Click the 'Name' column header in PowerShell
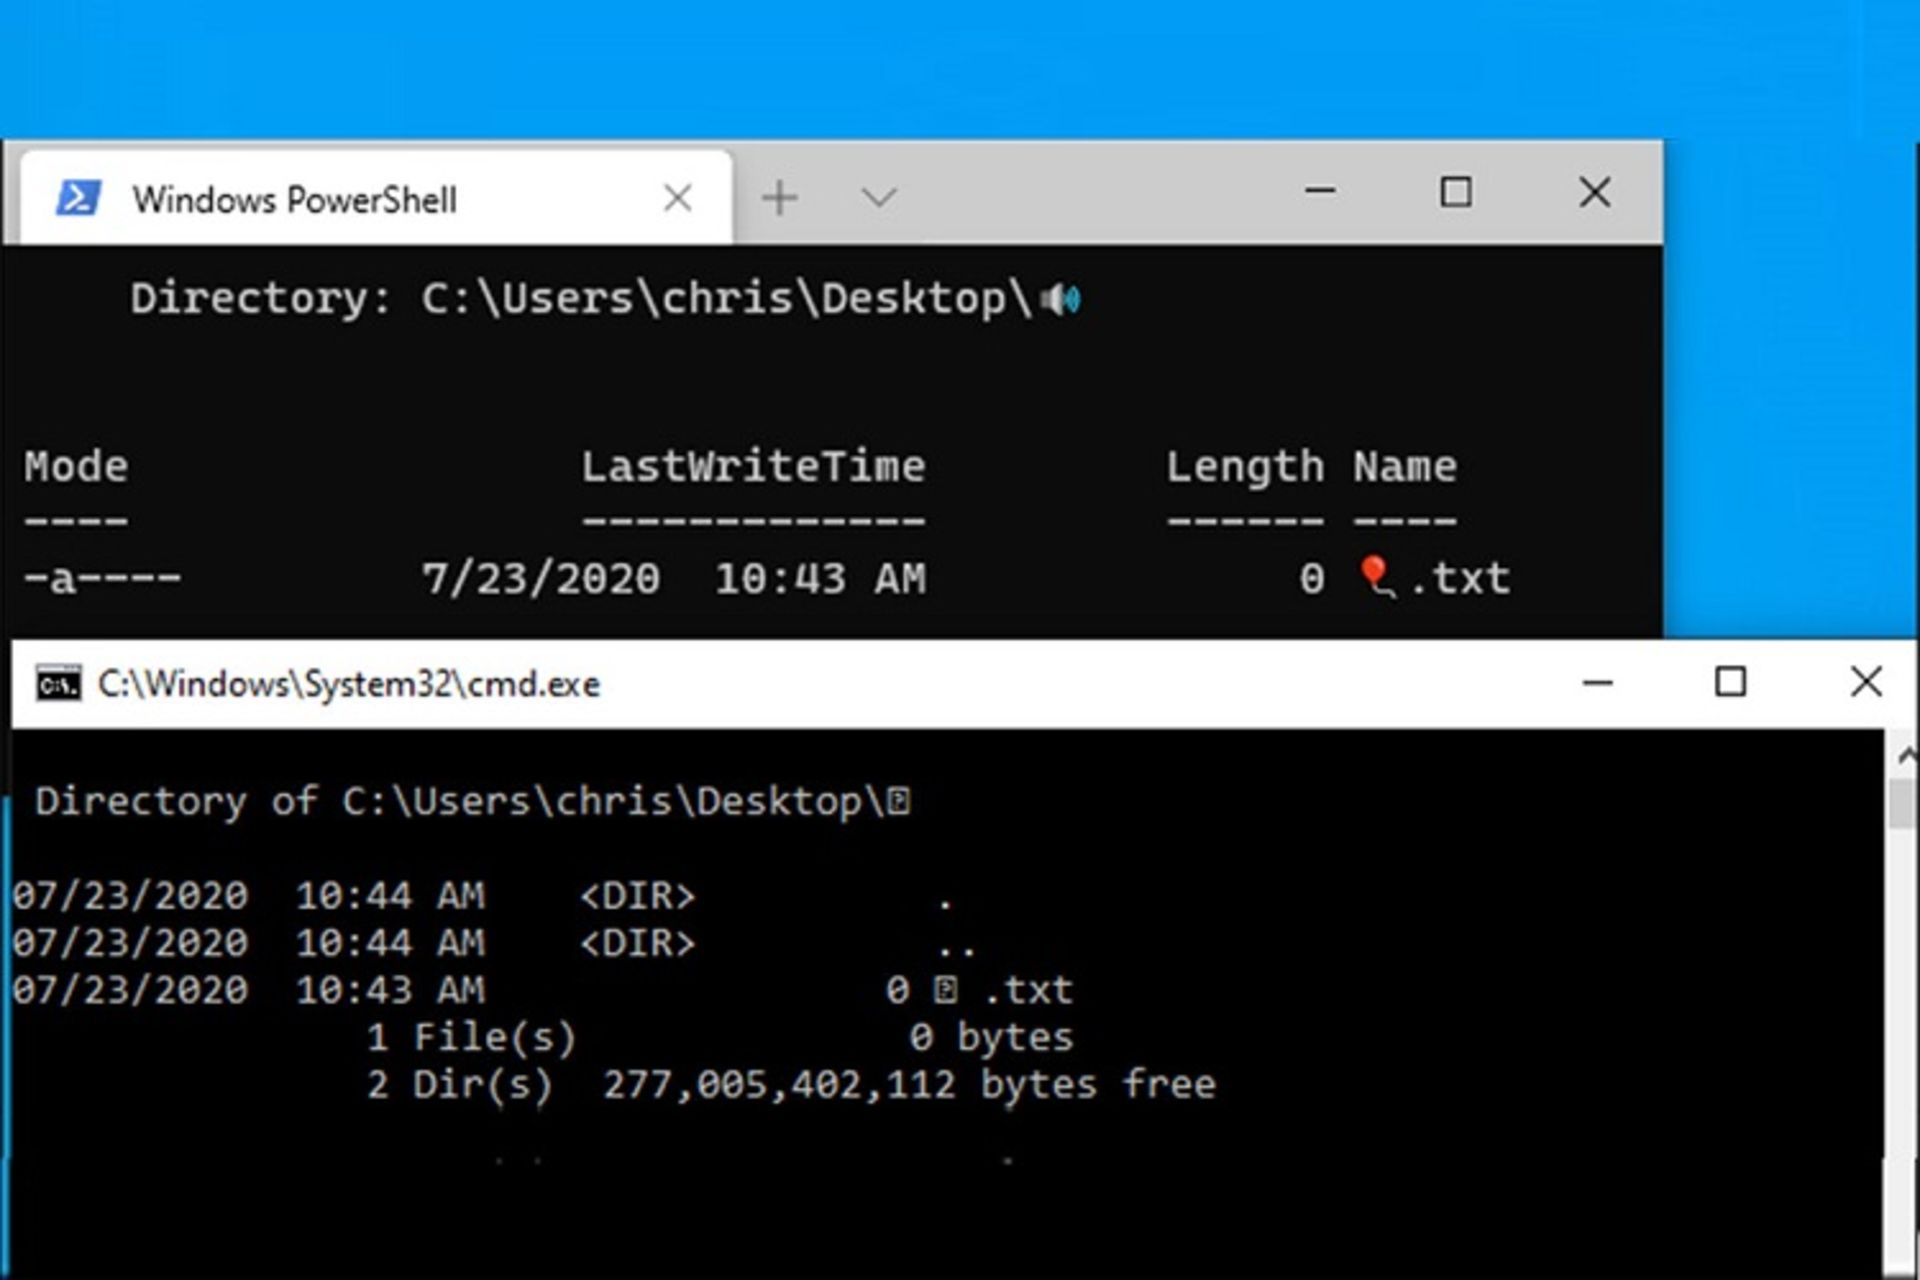 click(x=1405, y=467)
